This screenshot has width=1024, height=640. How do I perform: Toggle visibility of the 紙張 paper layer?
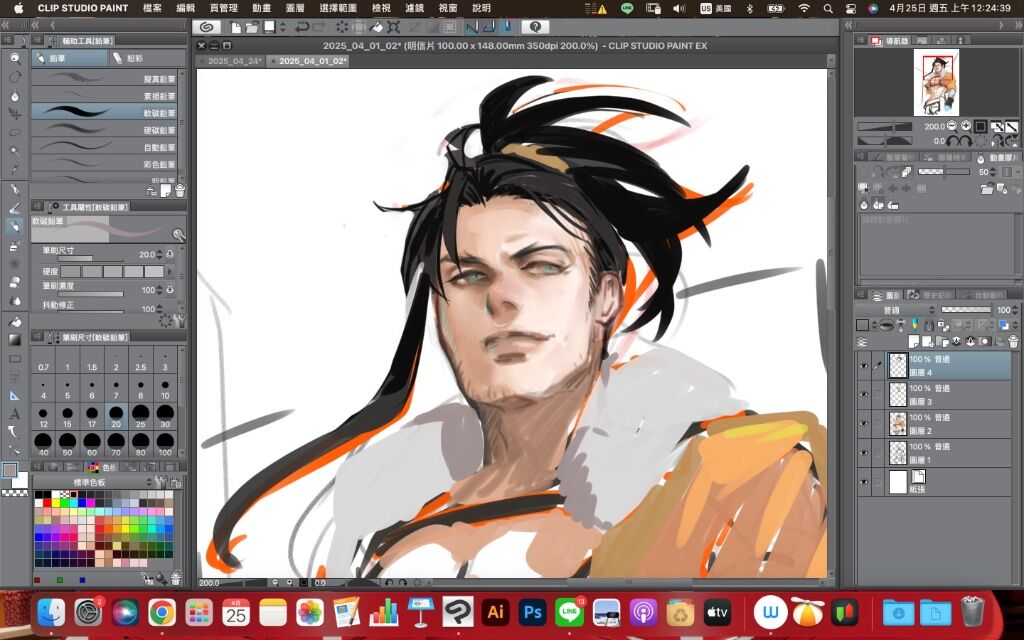864,482
